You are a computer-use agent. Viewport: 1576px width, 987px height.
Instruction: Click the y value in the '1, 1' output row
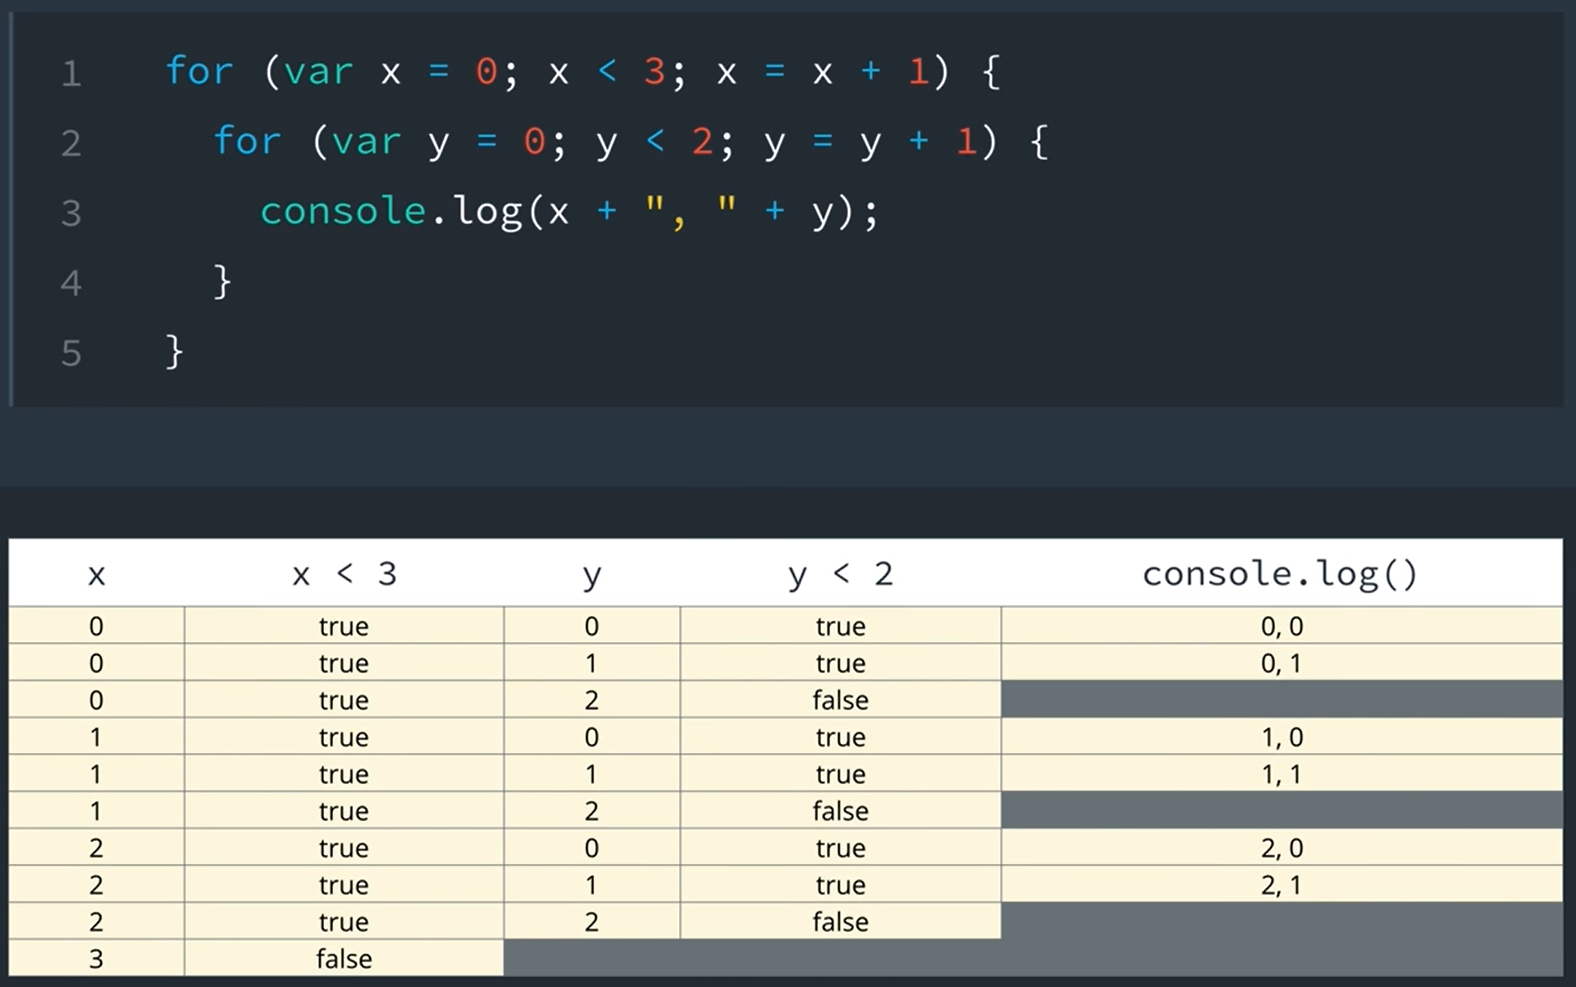[x=592, y=774]
